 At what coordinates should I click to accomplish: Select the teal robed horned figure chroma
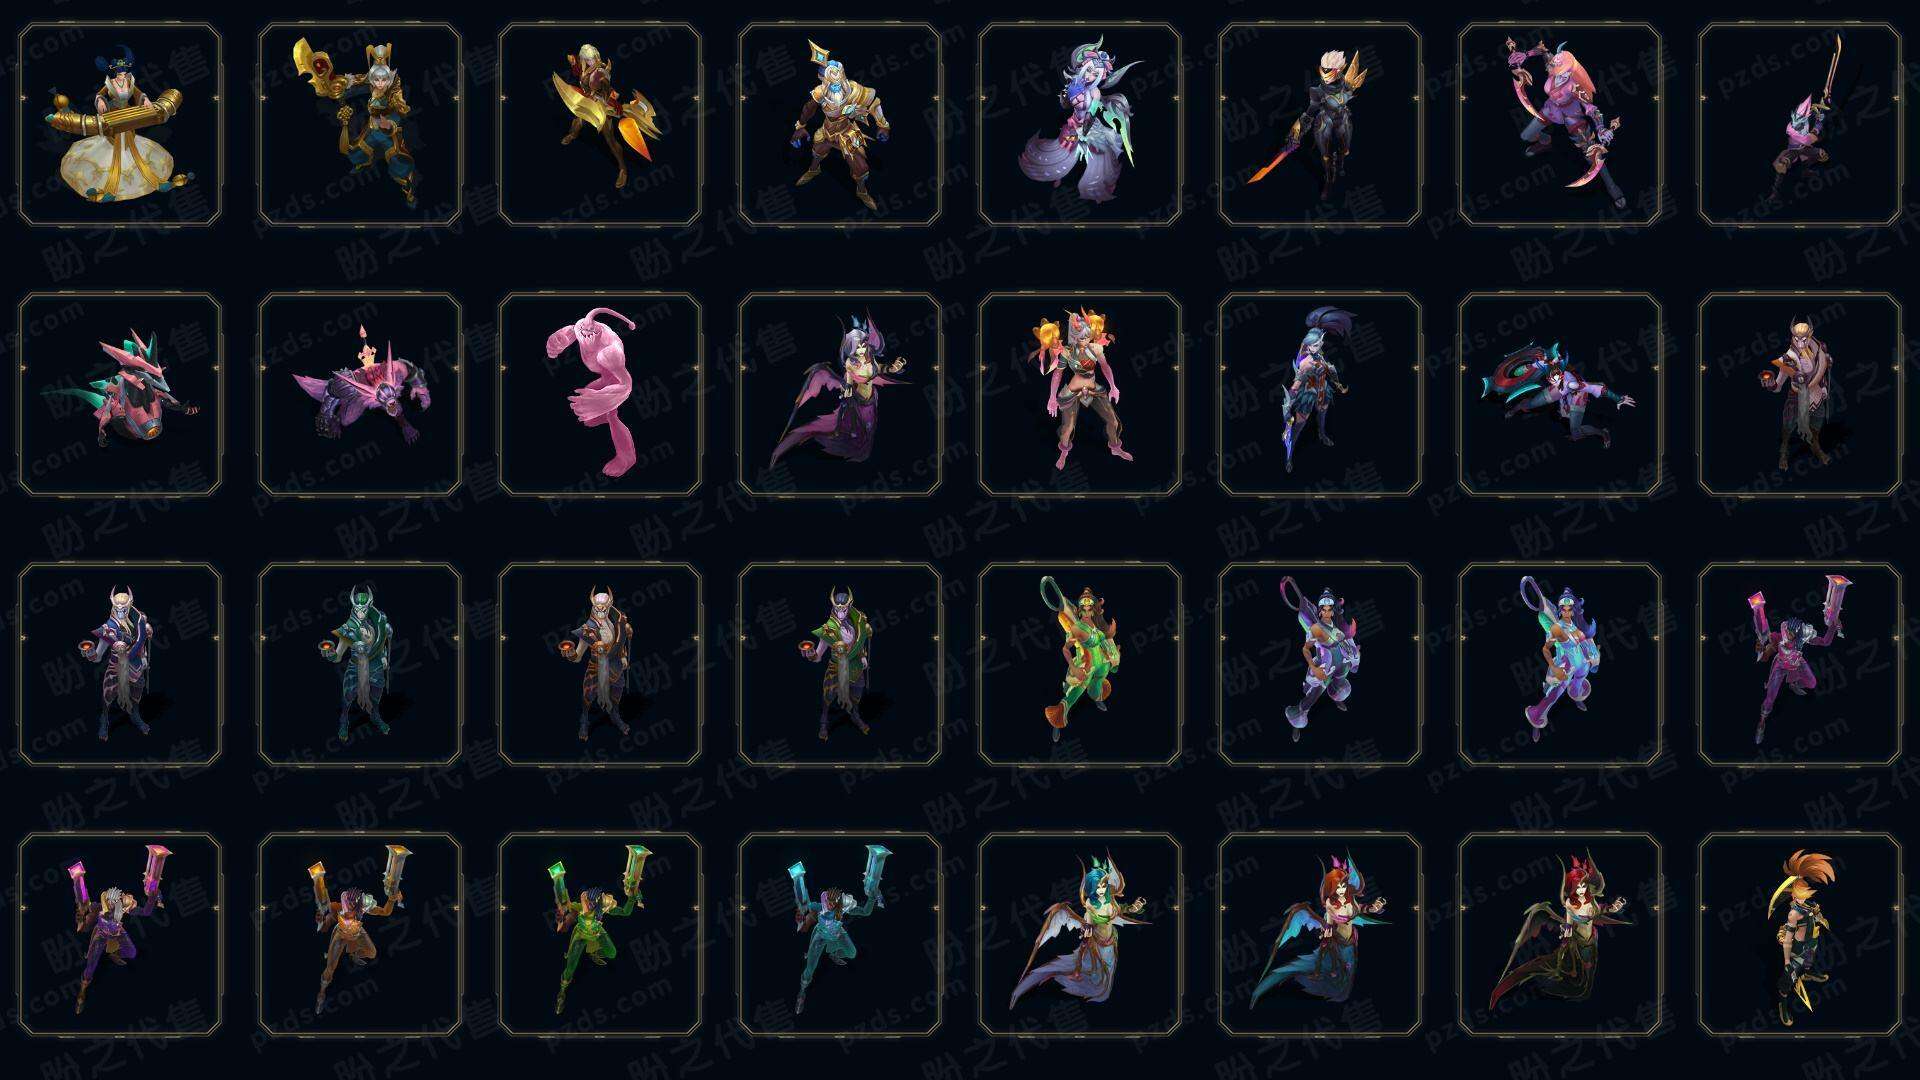[x=360, y=664]
